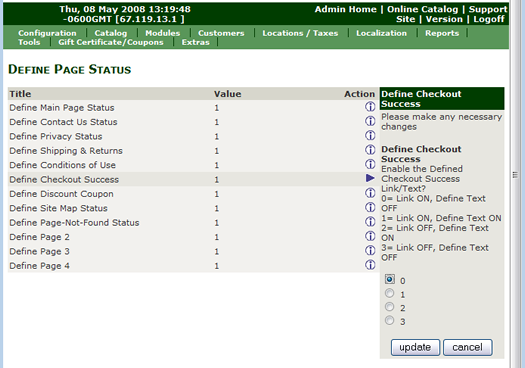Open the Catalog menu

pos(111,33)
